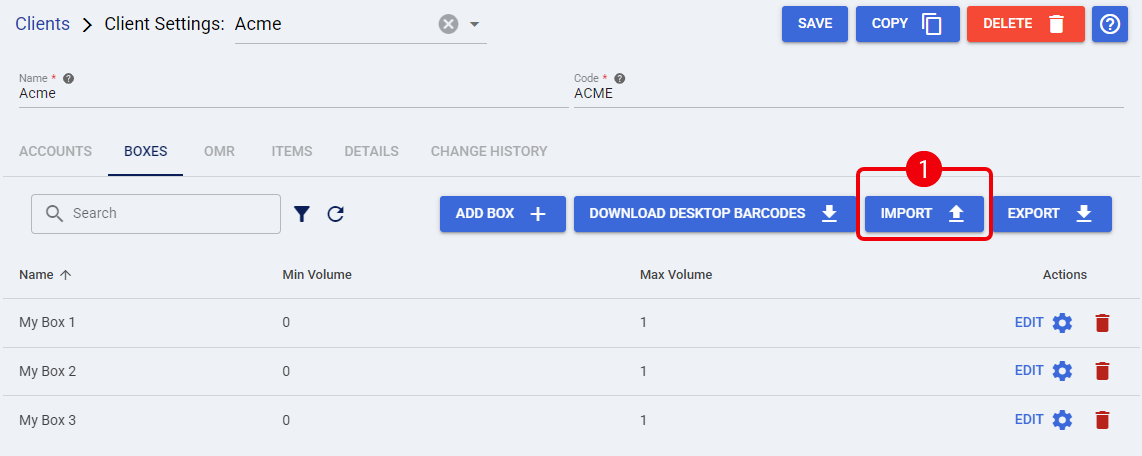Viewport: 1142px width, 456px height.
Task: Click the magnifier icon in Search box
Action: 55,213
